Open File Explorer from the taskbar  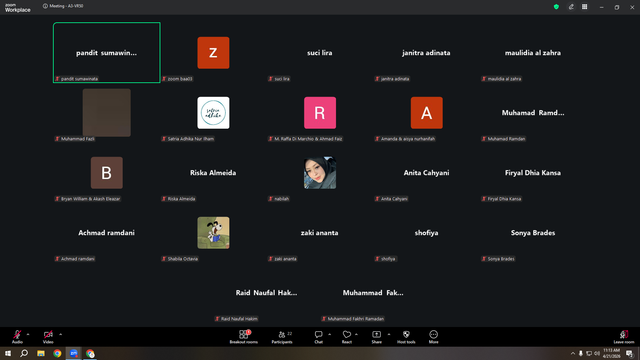41,353
